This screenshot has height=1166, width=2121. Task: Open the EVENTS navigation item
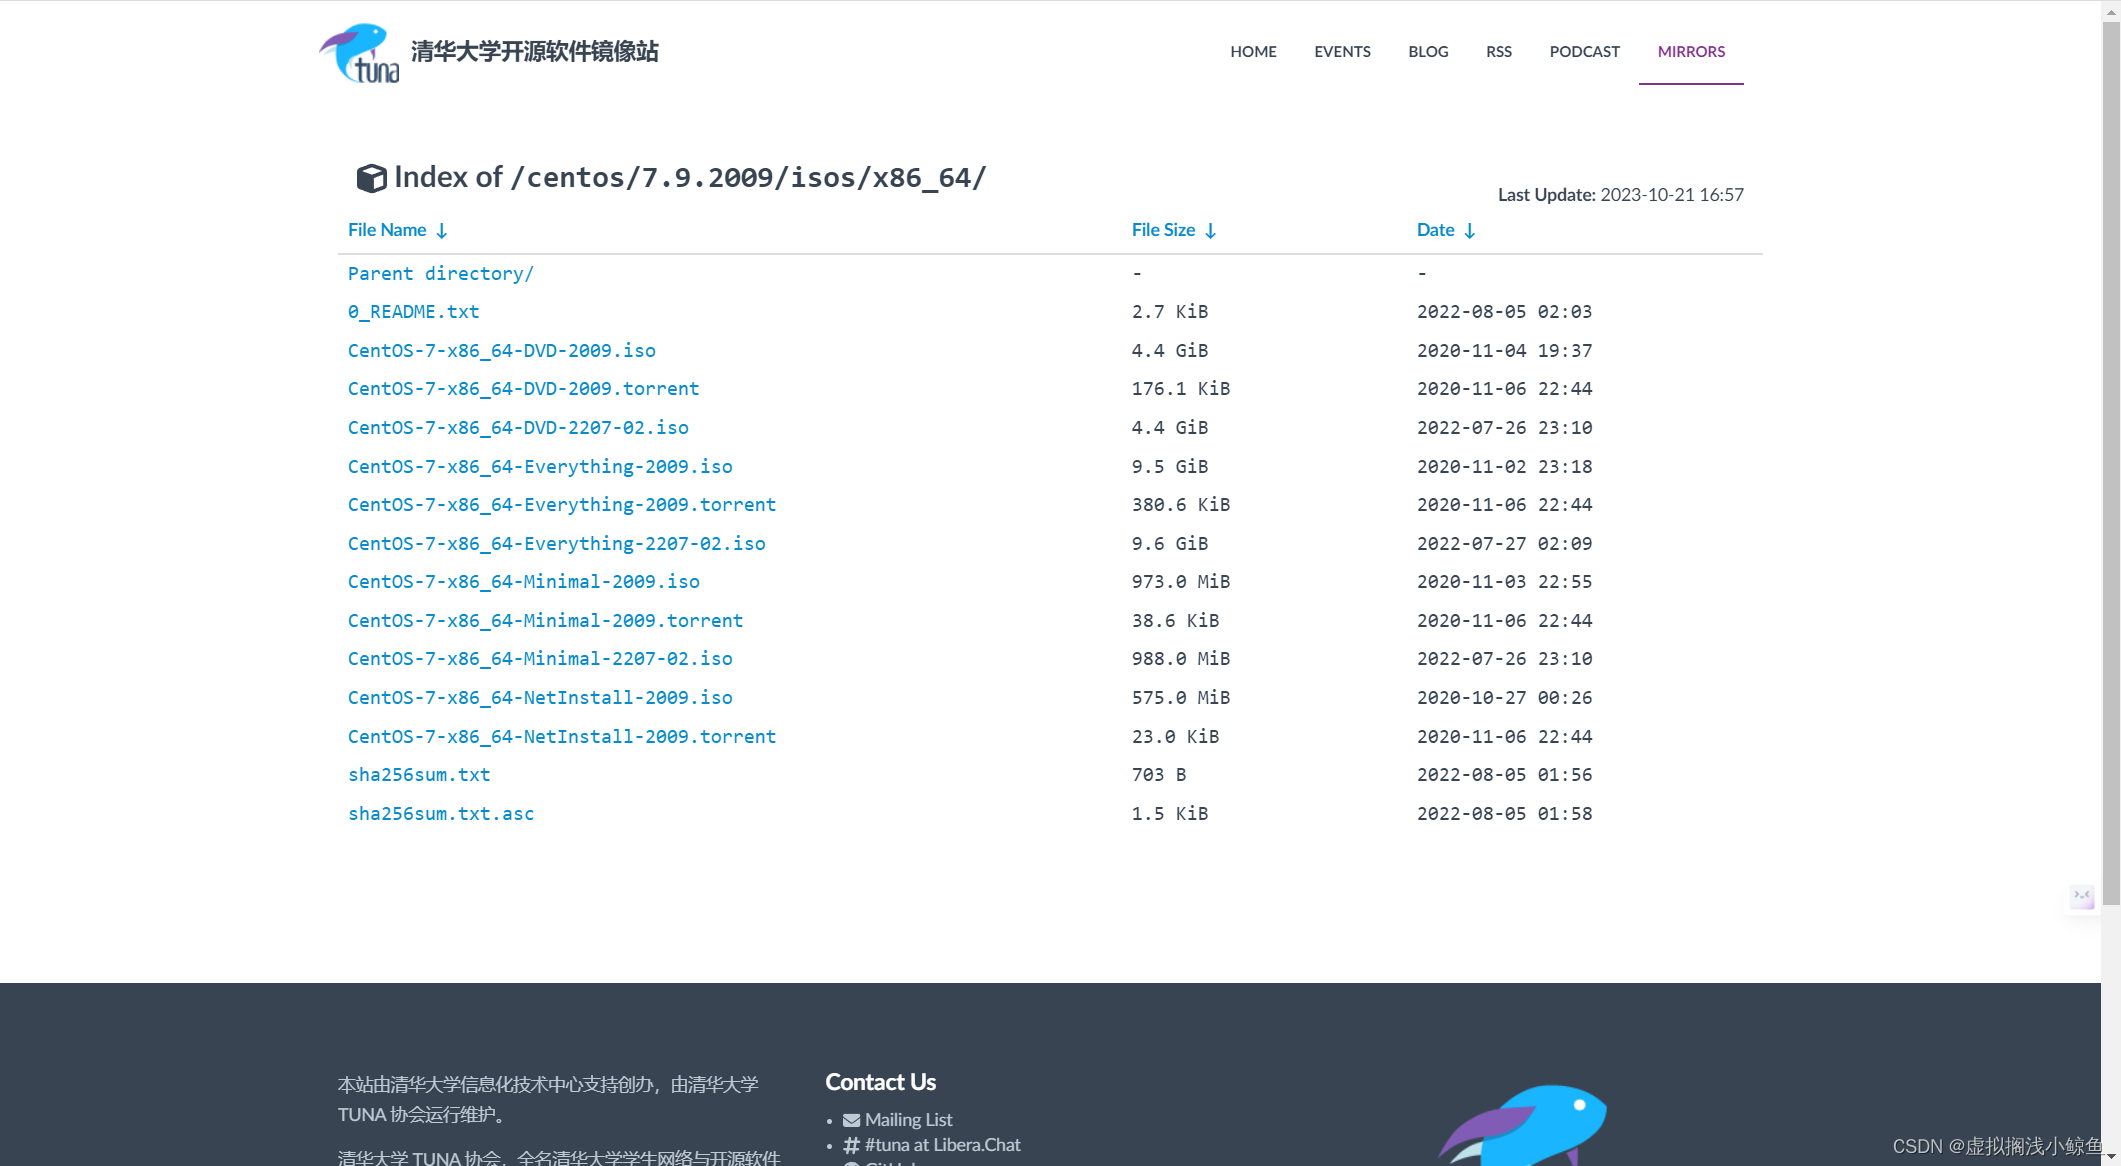tap(1342, 51)
